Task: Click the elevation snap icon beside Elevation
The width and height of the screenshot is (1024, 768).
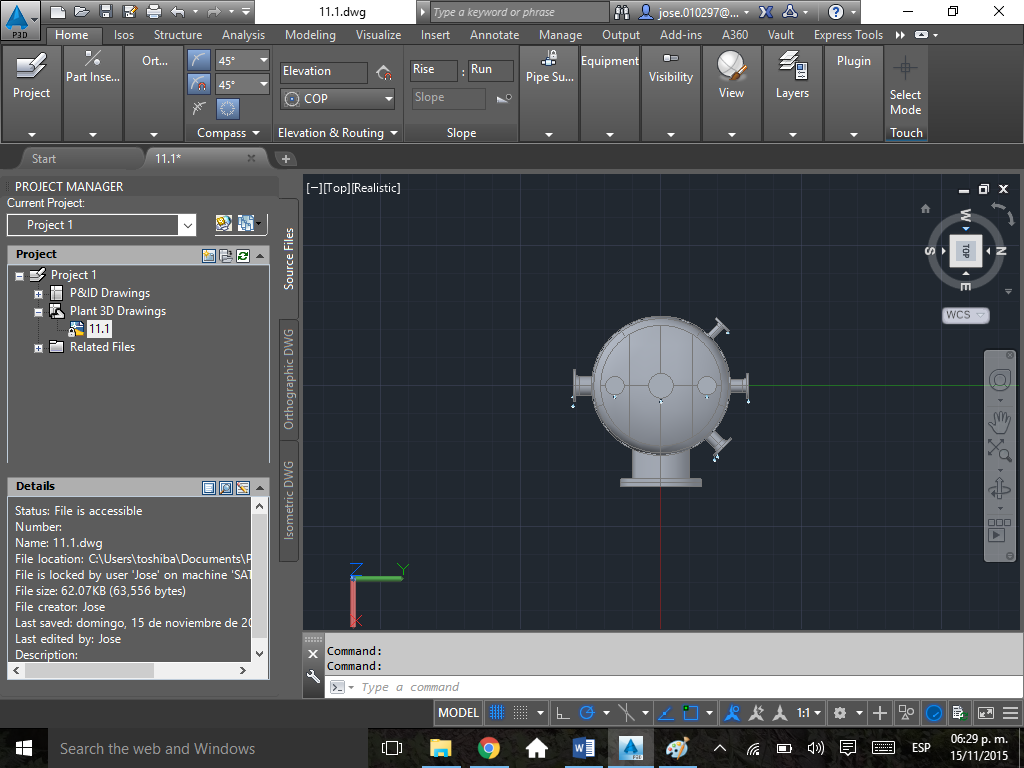Action: 384,72
